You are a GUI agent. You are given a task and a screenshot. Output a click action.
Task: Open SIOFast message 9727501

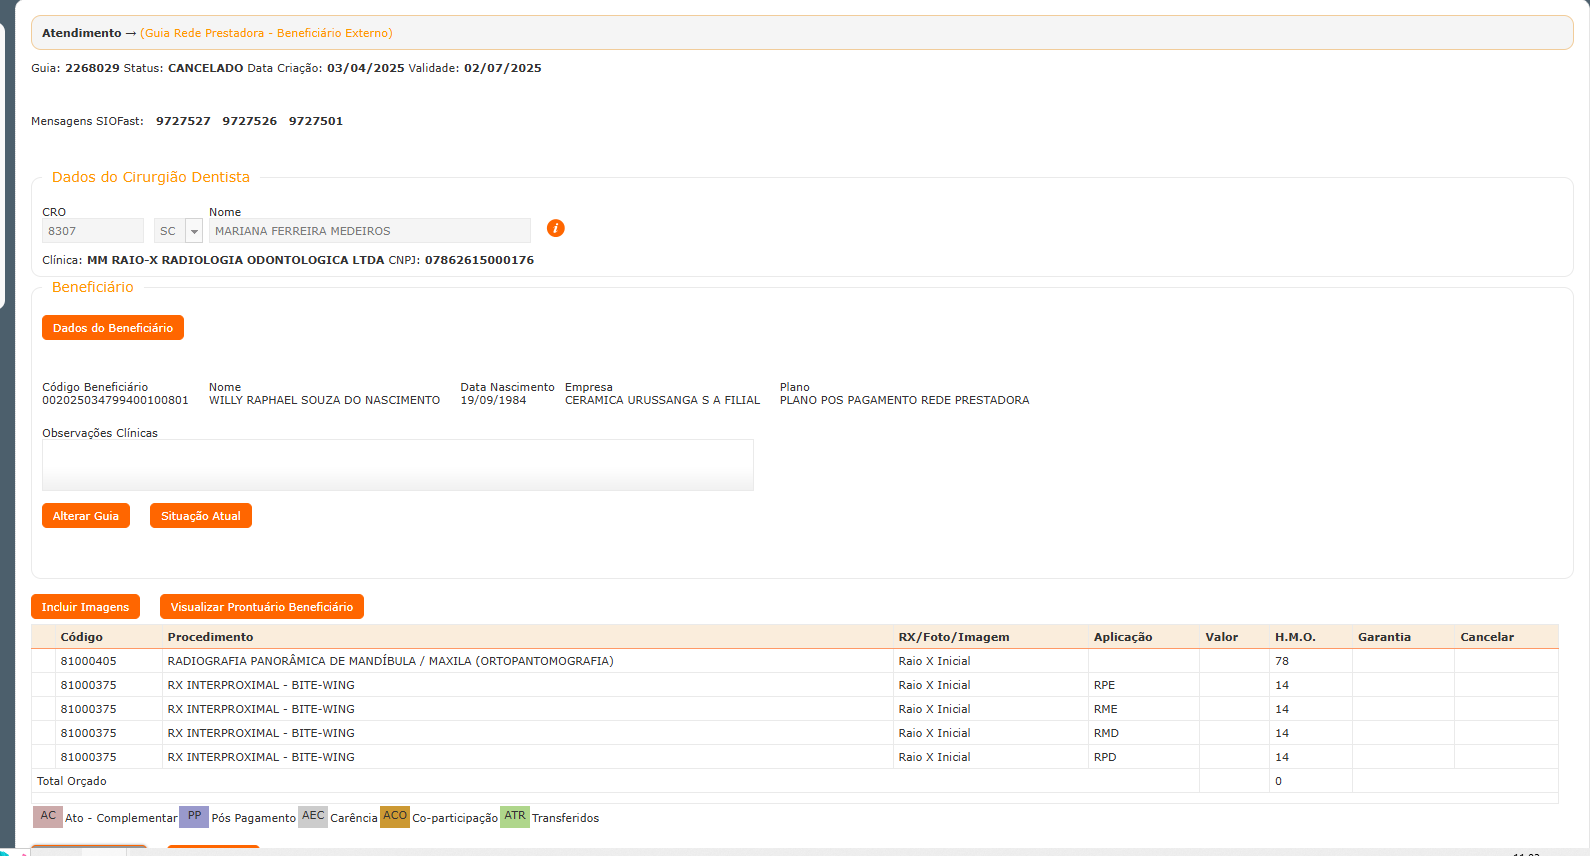coord(316,121)
